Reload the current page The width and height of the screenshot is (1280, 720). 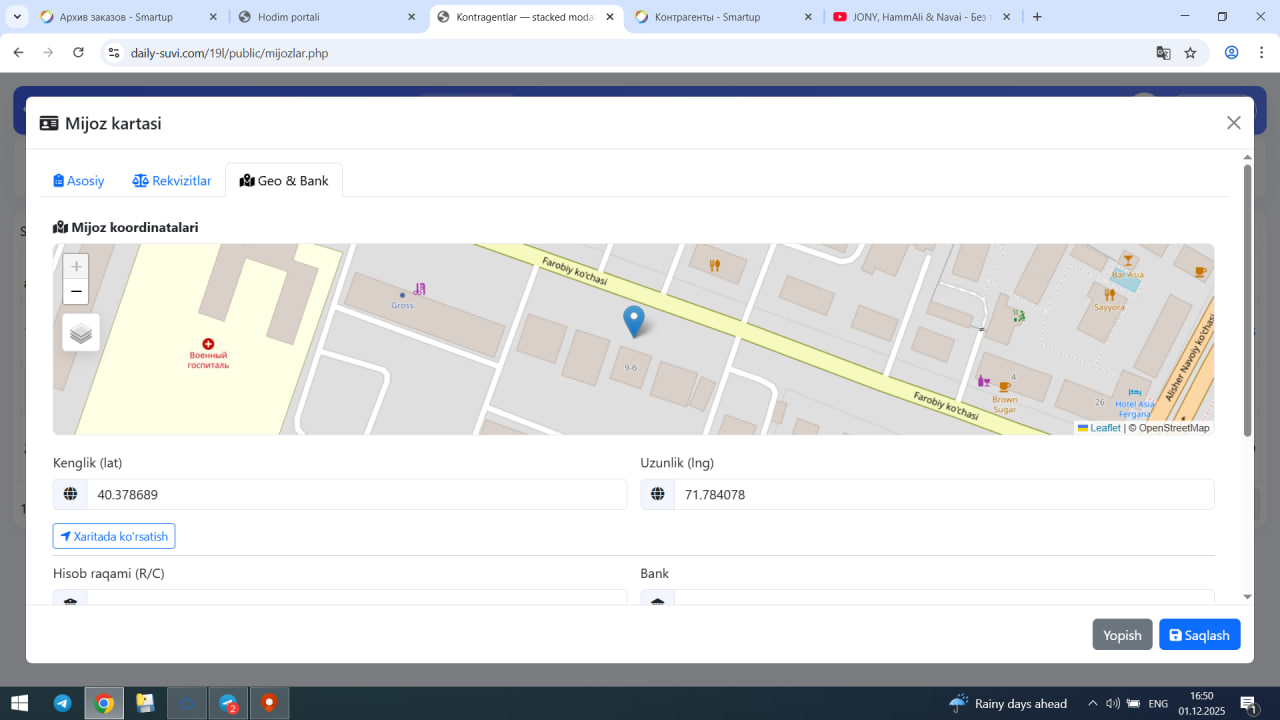[79, 53]
